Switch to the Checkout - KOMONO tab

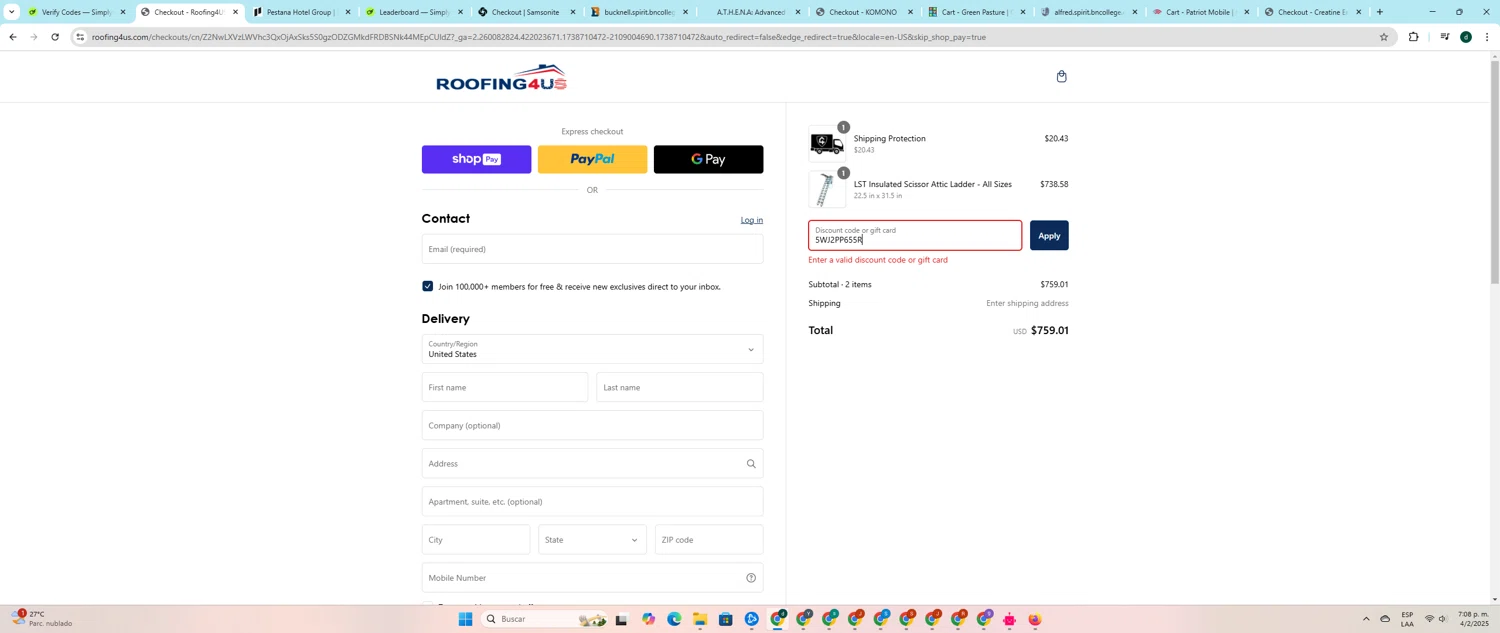pyautogui.click(x=862, y=12)
